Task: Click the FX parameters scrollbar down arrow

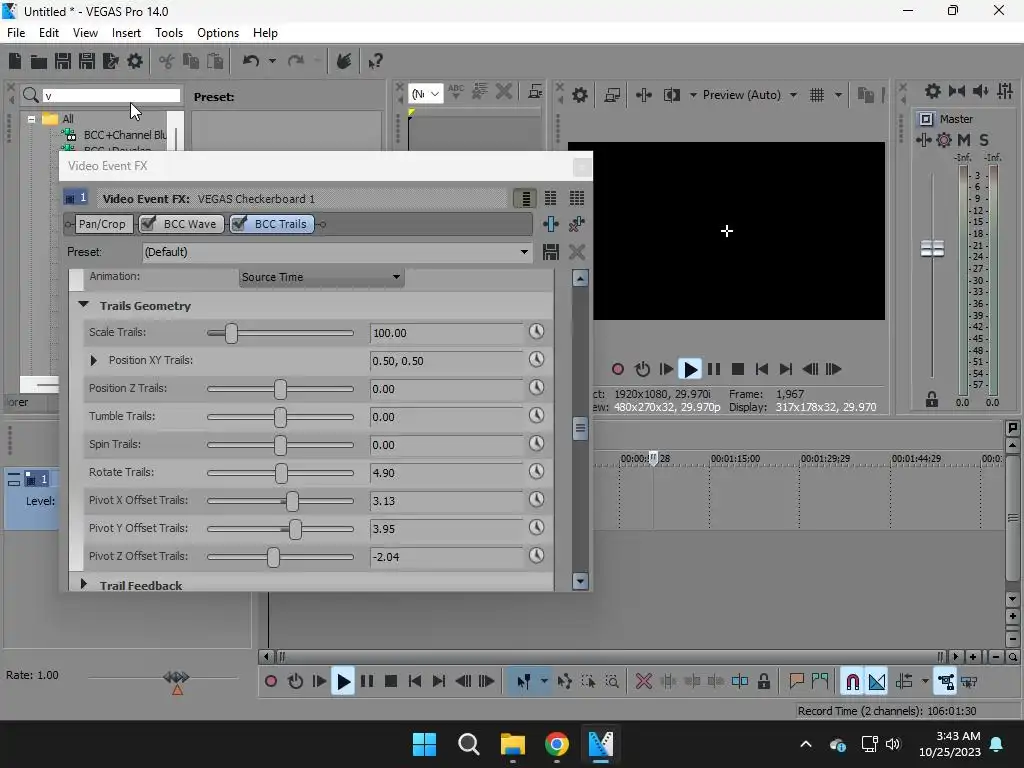Action: [580, 581]
